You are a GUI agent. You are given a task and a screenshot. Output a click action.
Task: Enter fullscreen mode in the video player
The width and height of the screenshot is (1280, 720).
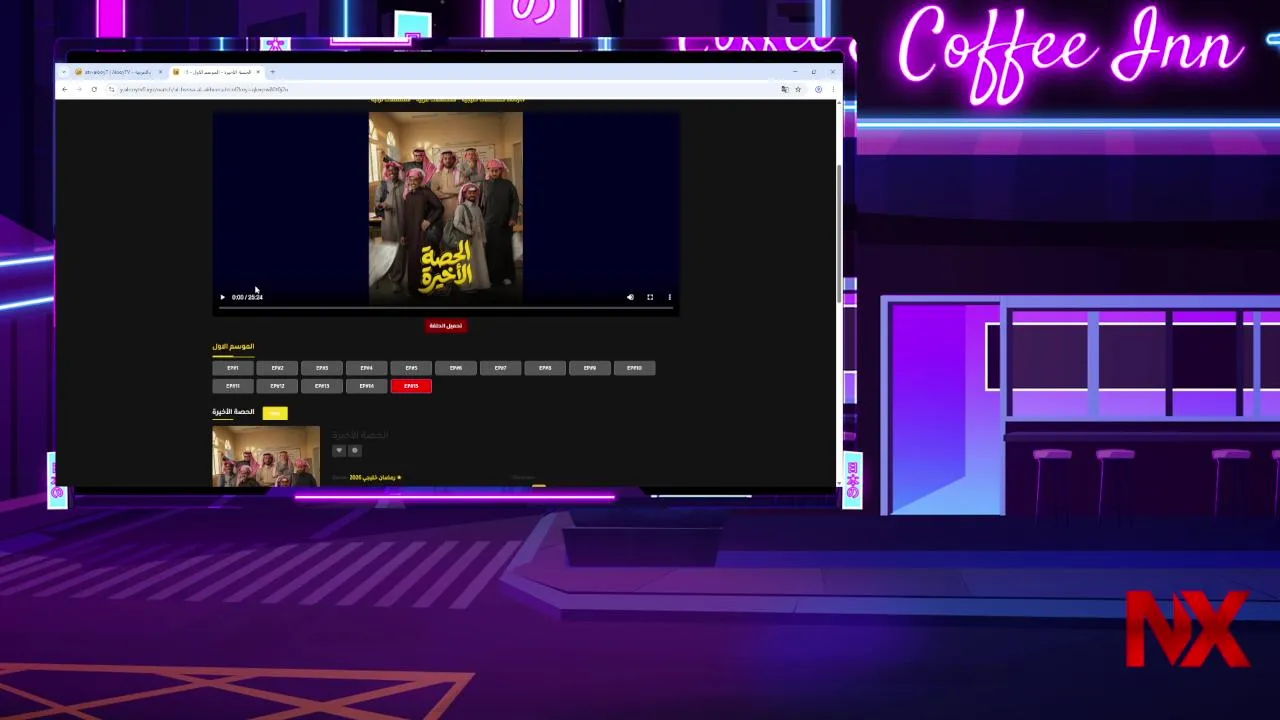(x=650, y=297)
